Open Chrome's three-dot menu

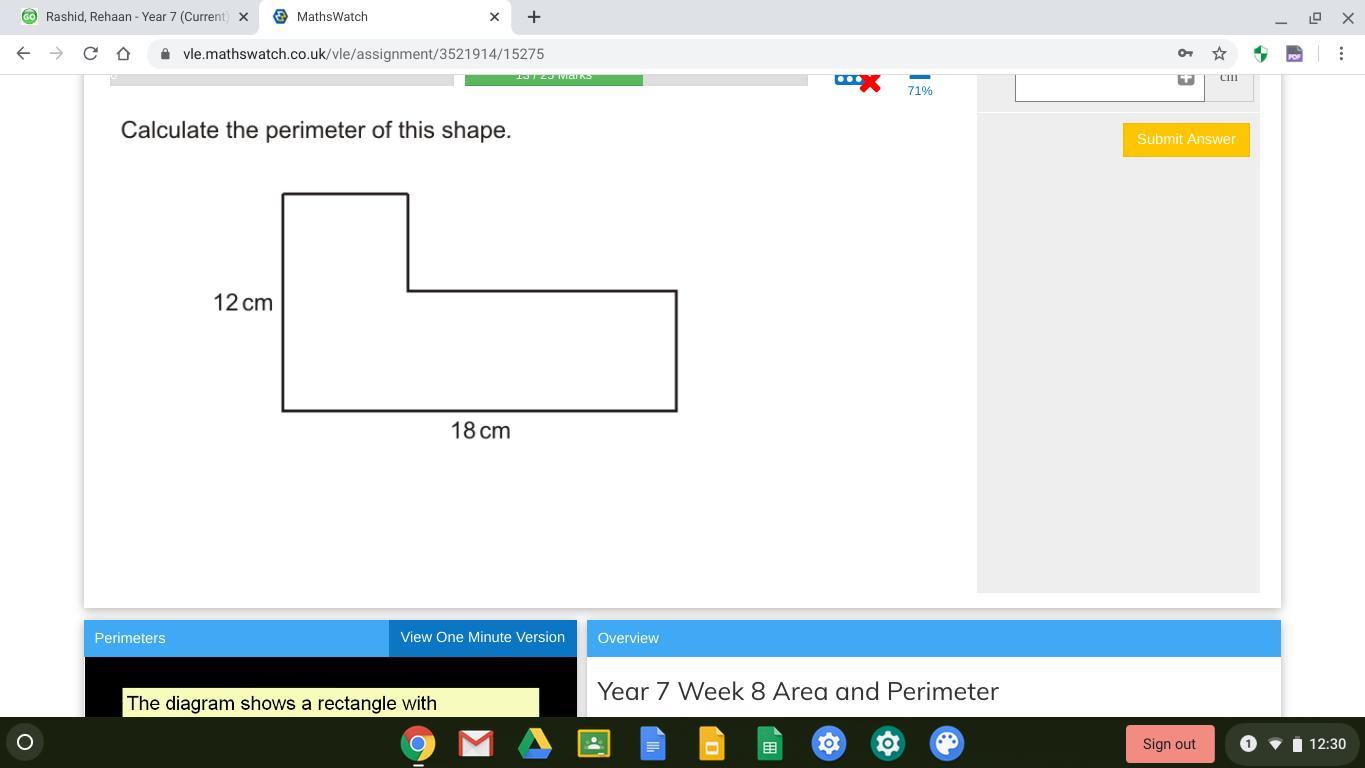1341,53
